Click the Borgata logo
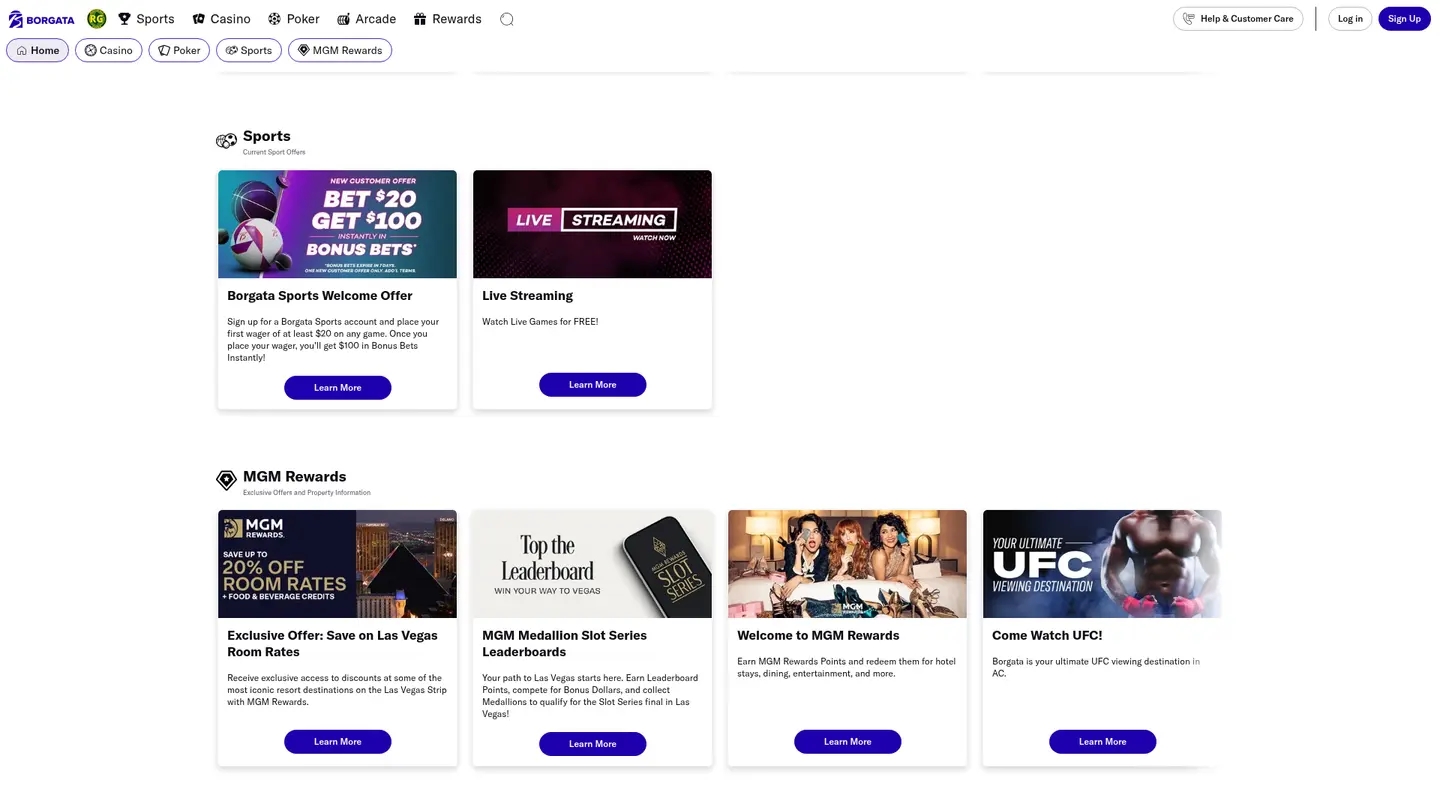Screen dimensions: 1440x810 point(41,19)
